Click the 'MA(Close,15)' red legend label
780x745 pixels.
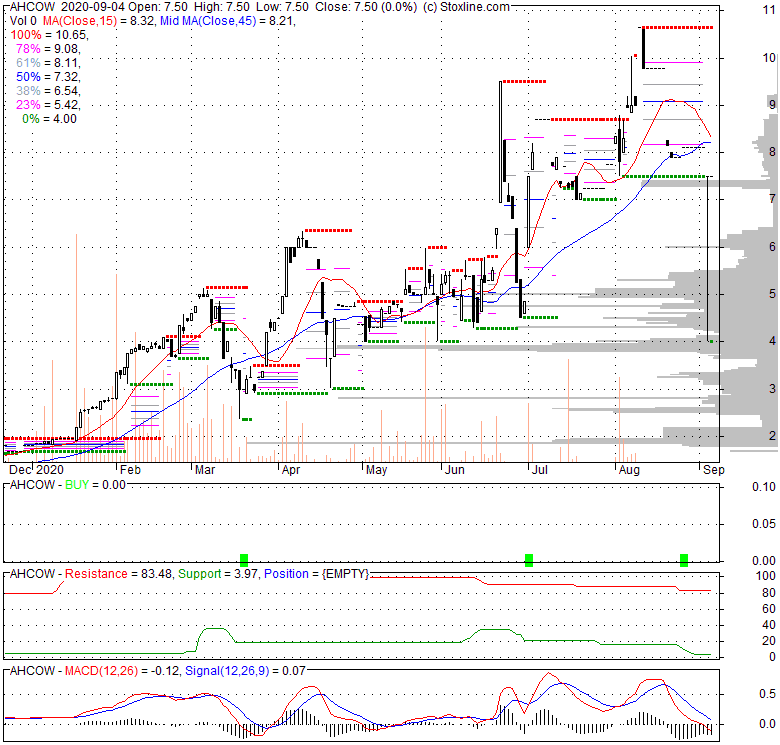click(80, 21)
